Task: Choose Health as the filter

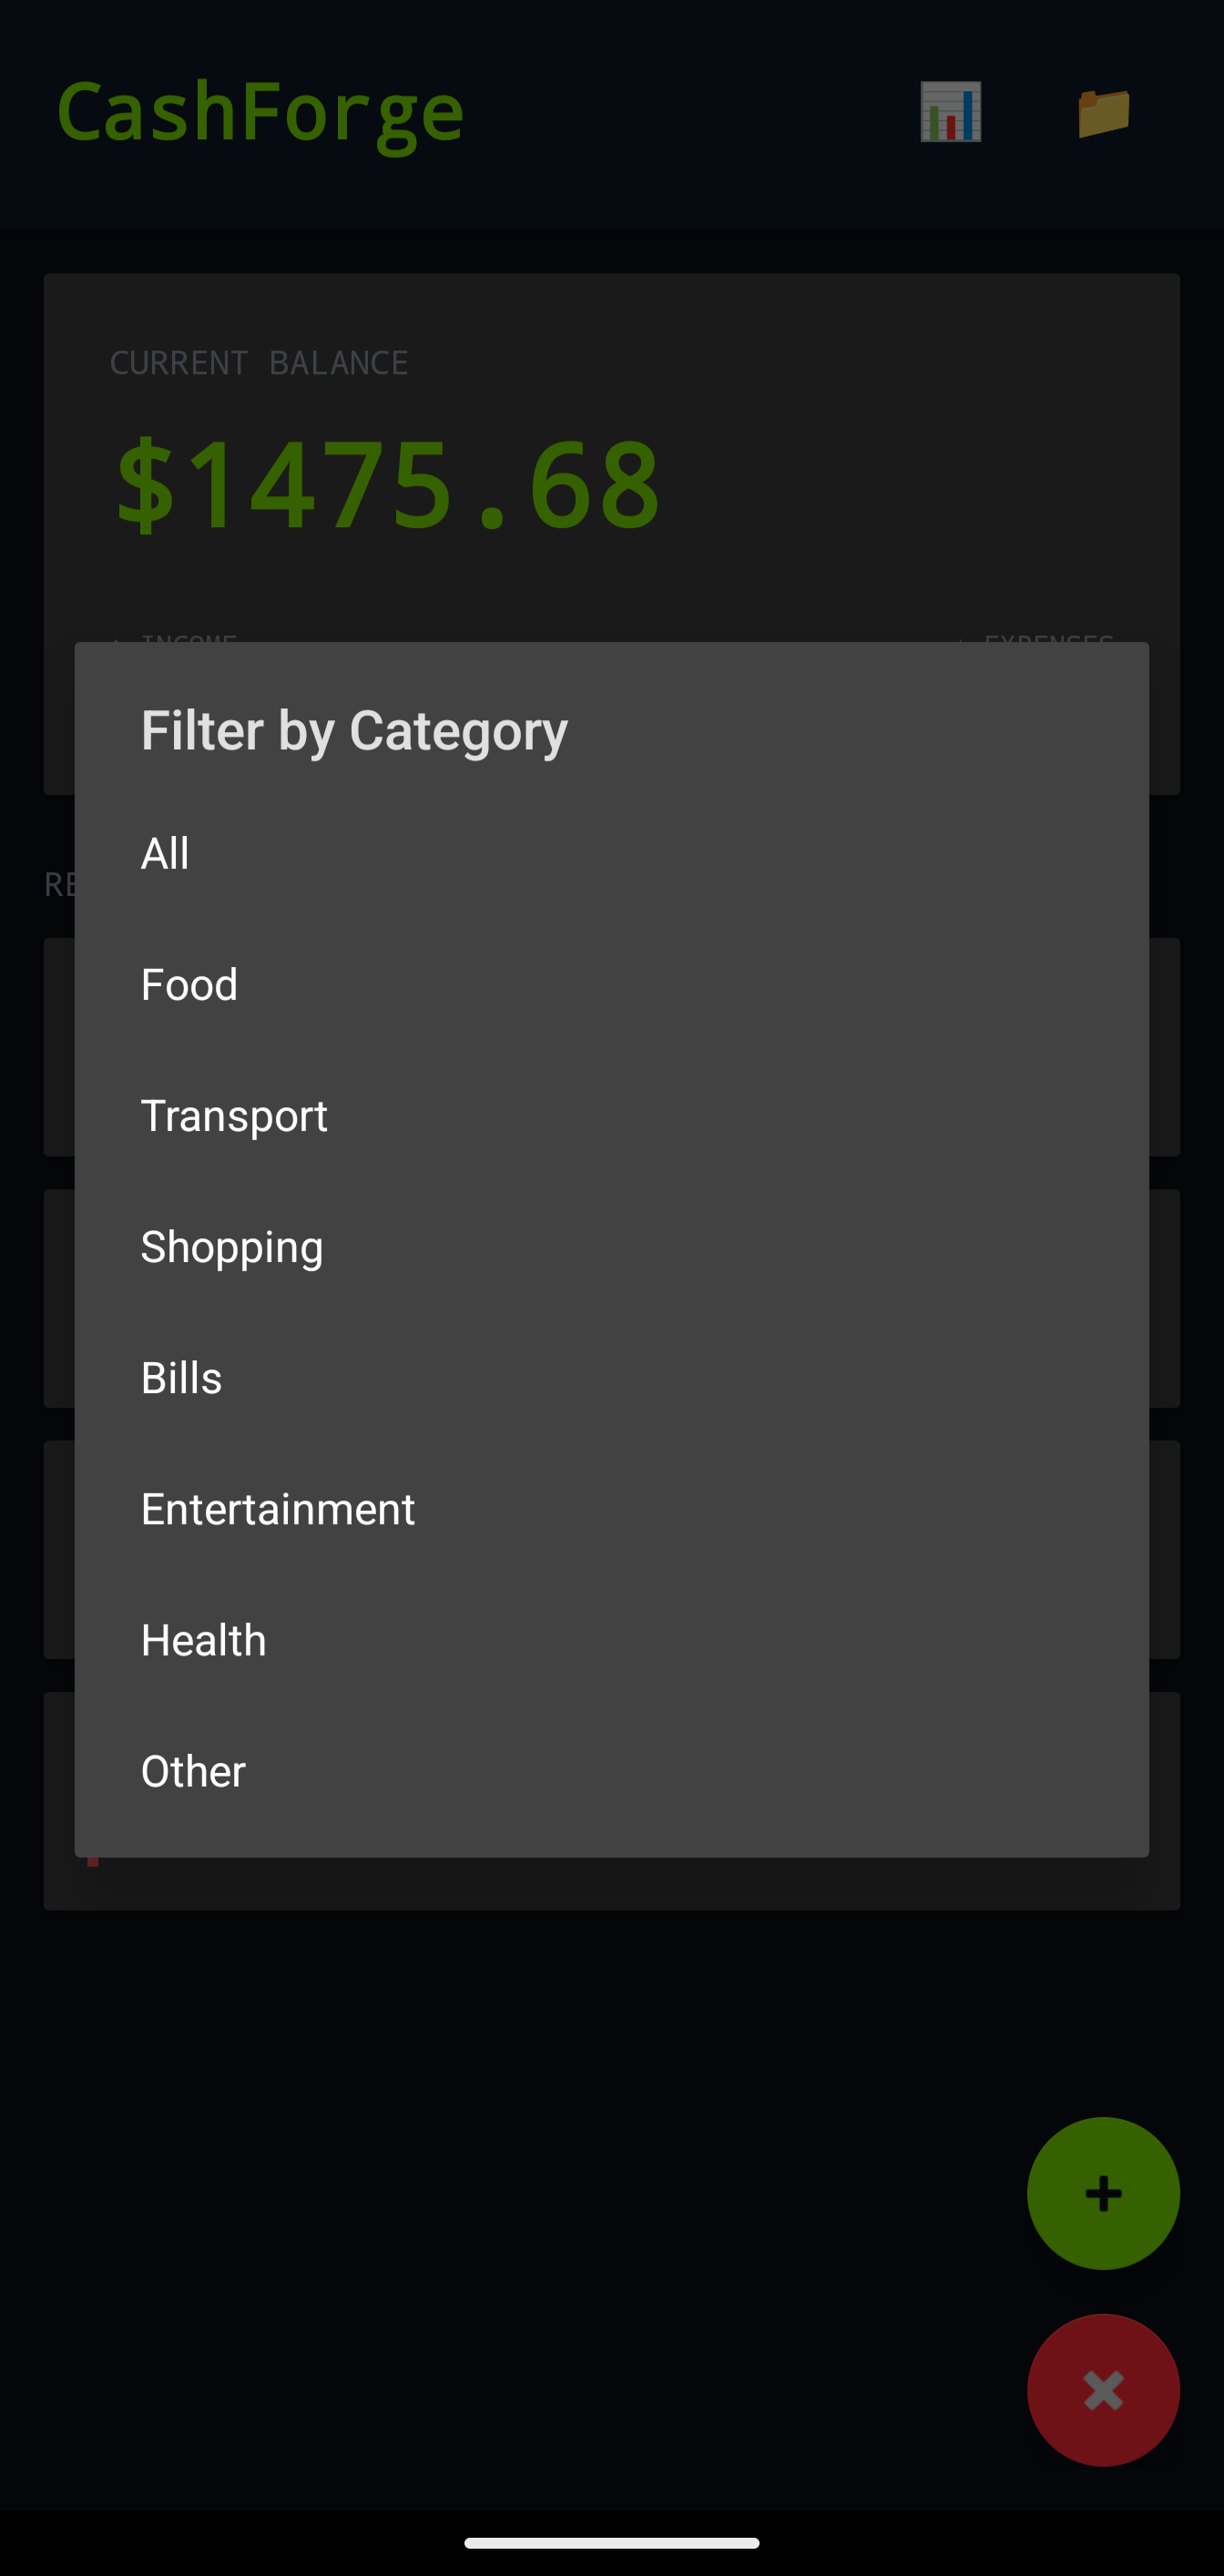Action: pyautogui.click(x=204, y=1640)
